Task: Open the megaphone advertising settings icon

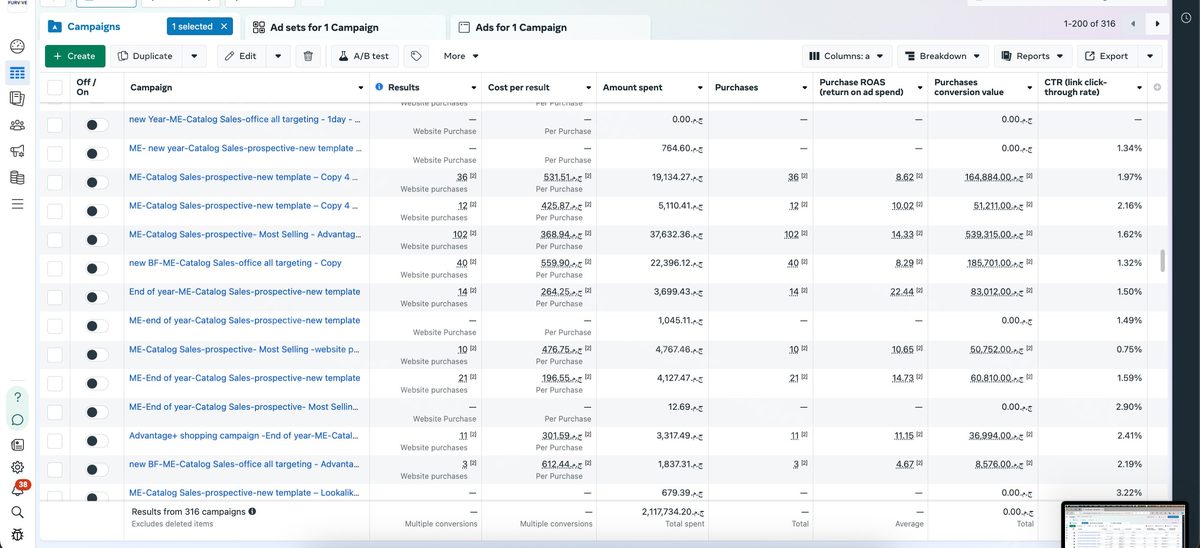Action: (x=17, y=151)
